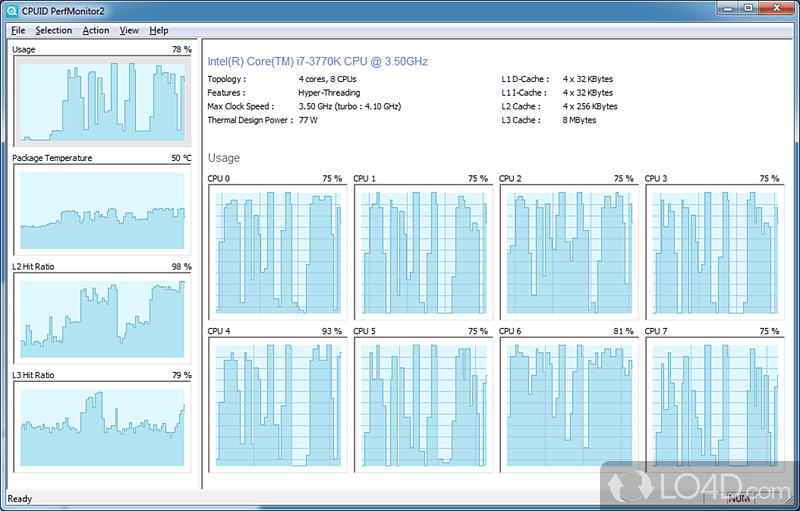Viewport: 800px width, 511px height.
Task: Click the CPU 0 usage graph
Action: coord(278,252)
